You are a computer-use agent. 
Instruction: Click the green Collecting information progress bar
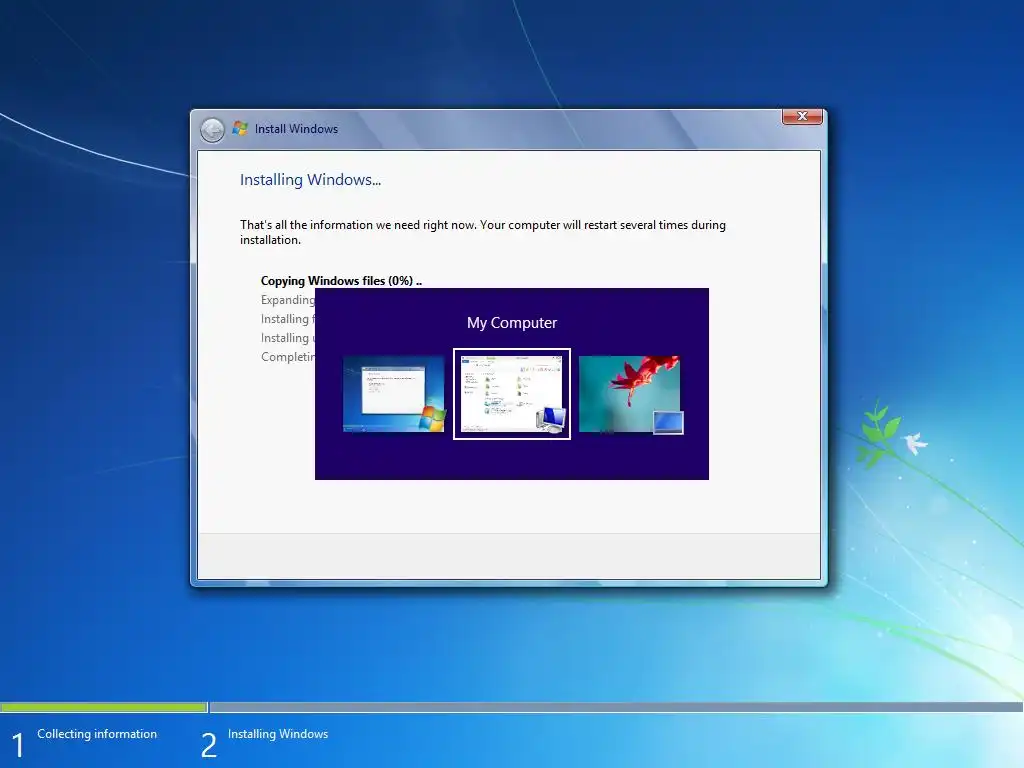pos(104,707)
